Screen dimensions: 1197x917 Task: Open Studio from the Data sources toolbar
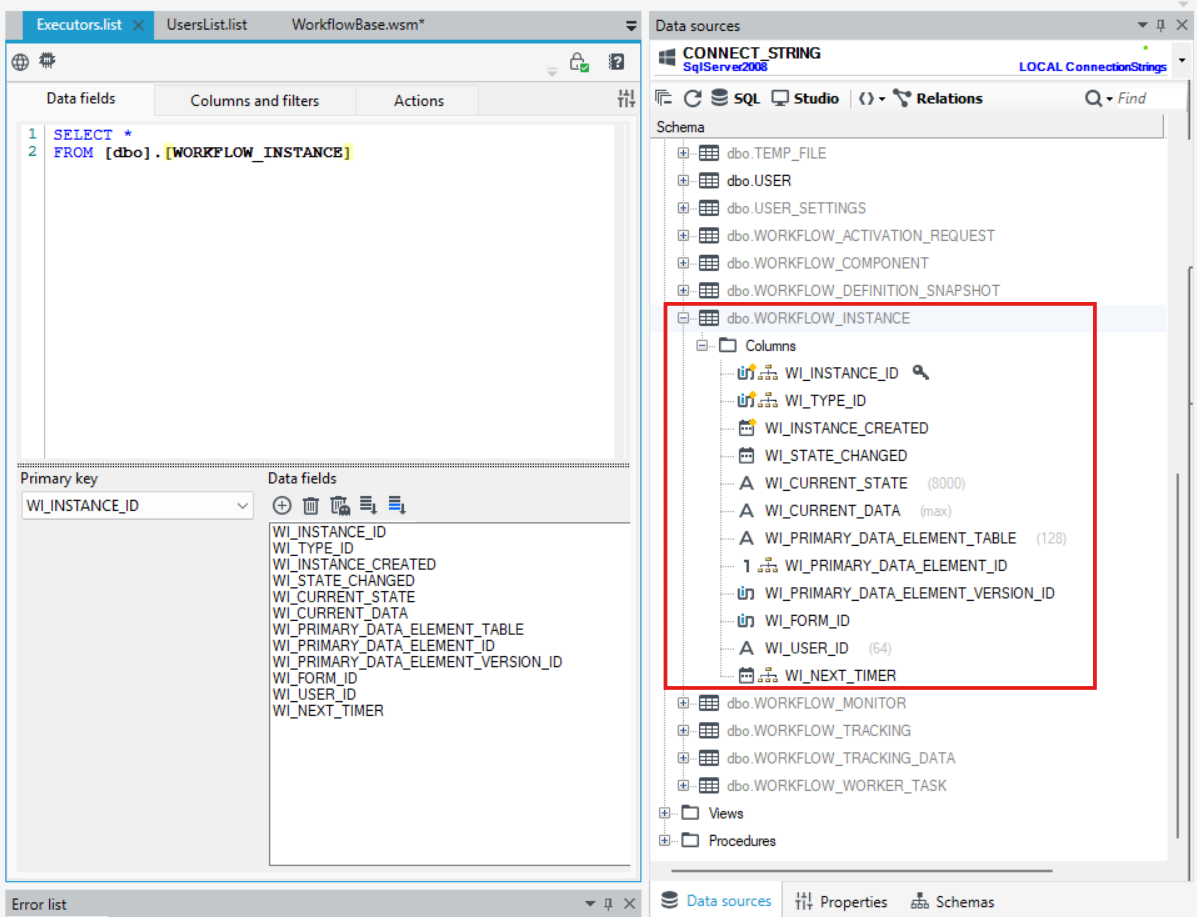coord(805,98)
